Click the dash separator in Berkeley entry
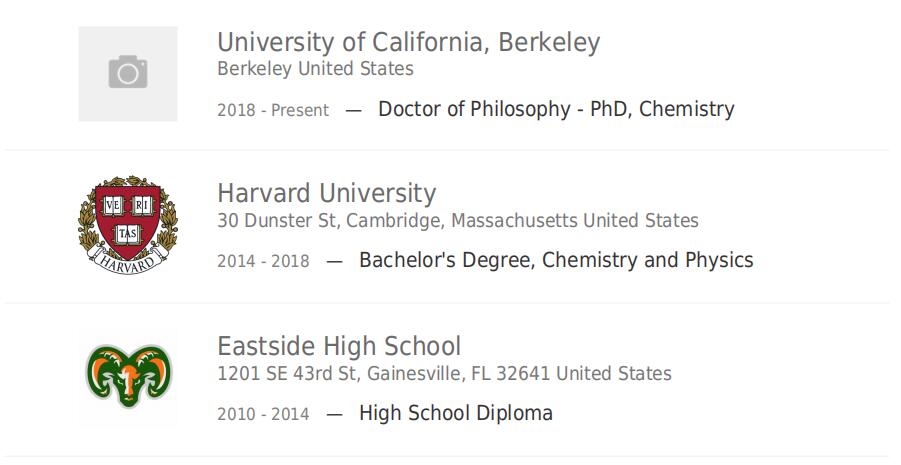The image size is (901, 465). pos(353,110)
